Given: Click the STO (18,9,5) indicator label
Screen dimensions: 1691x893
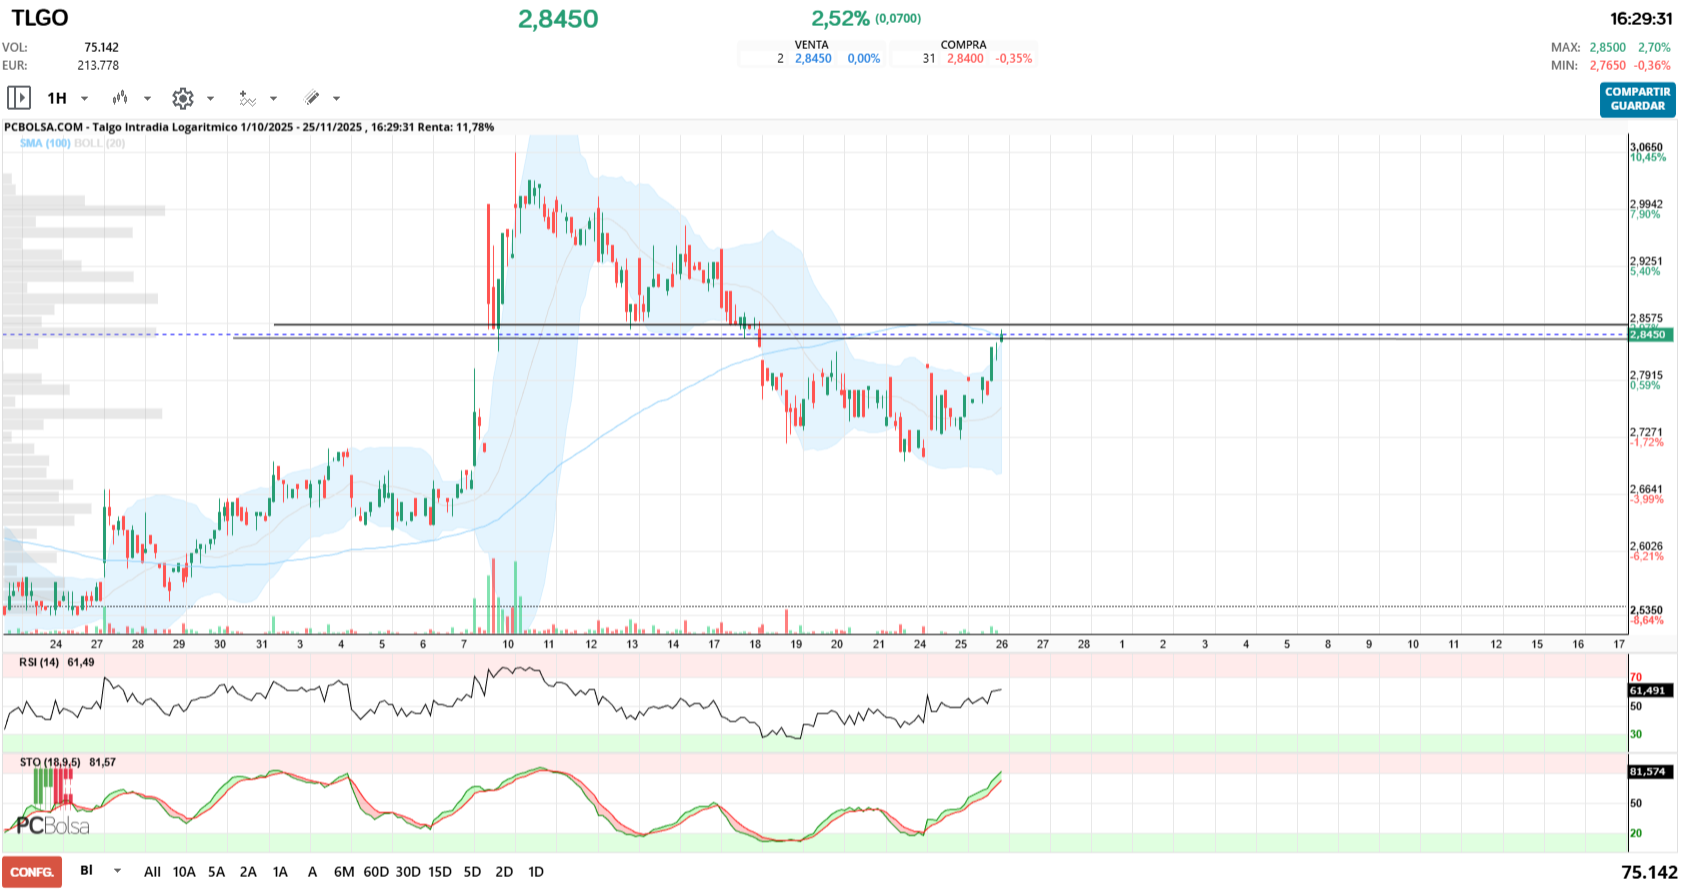Looking at the screenshot, I should [50, 762].
